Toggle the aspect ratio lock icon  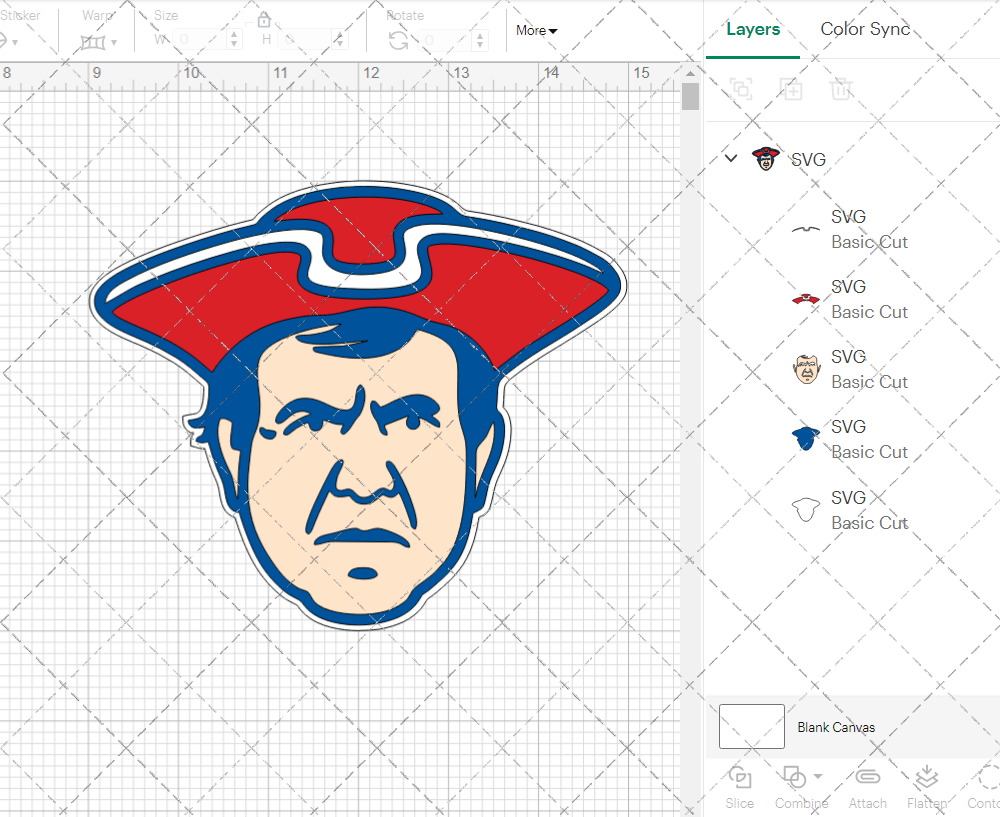[264, 19]
